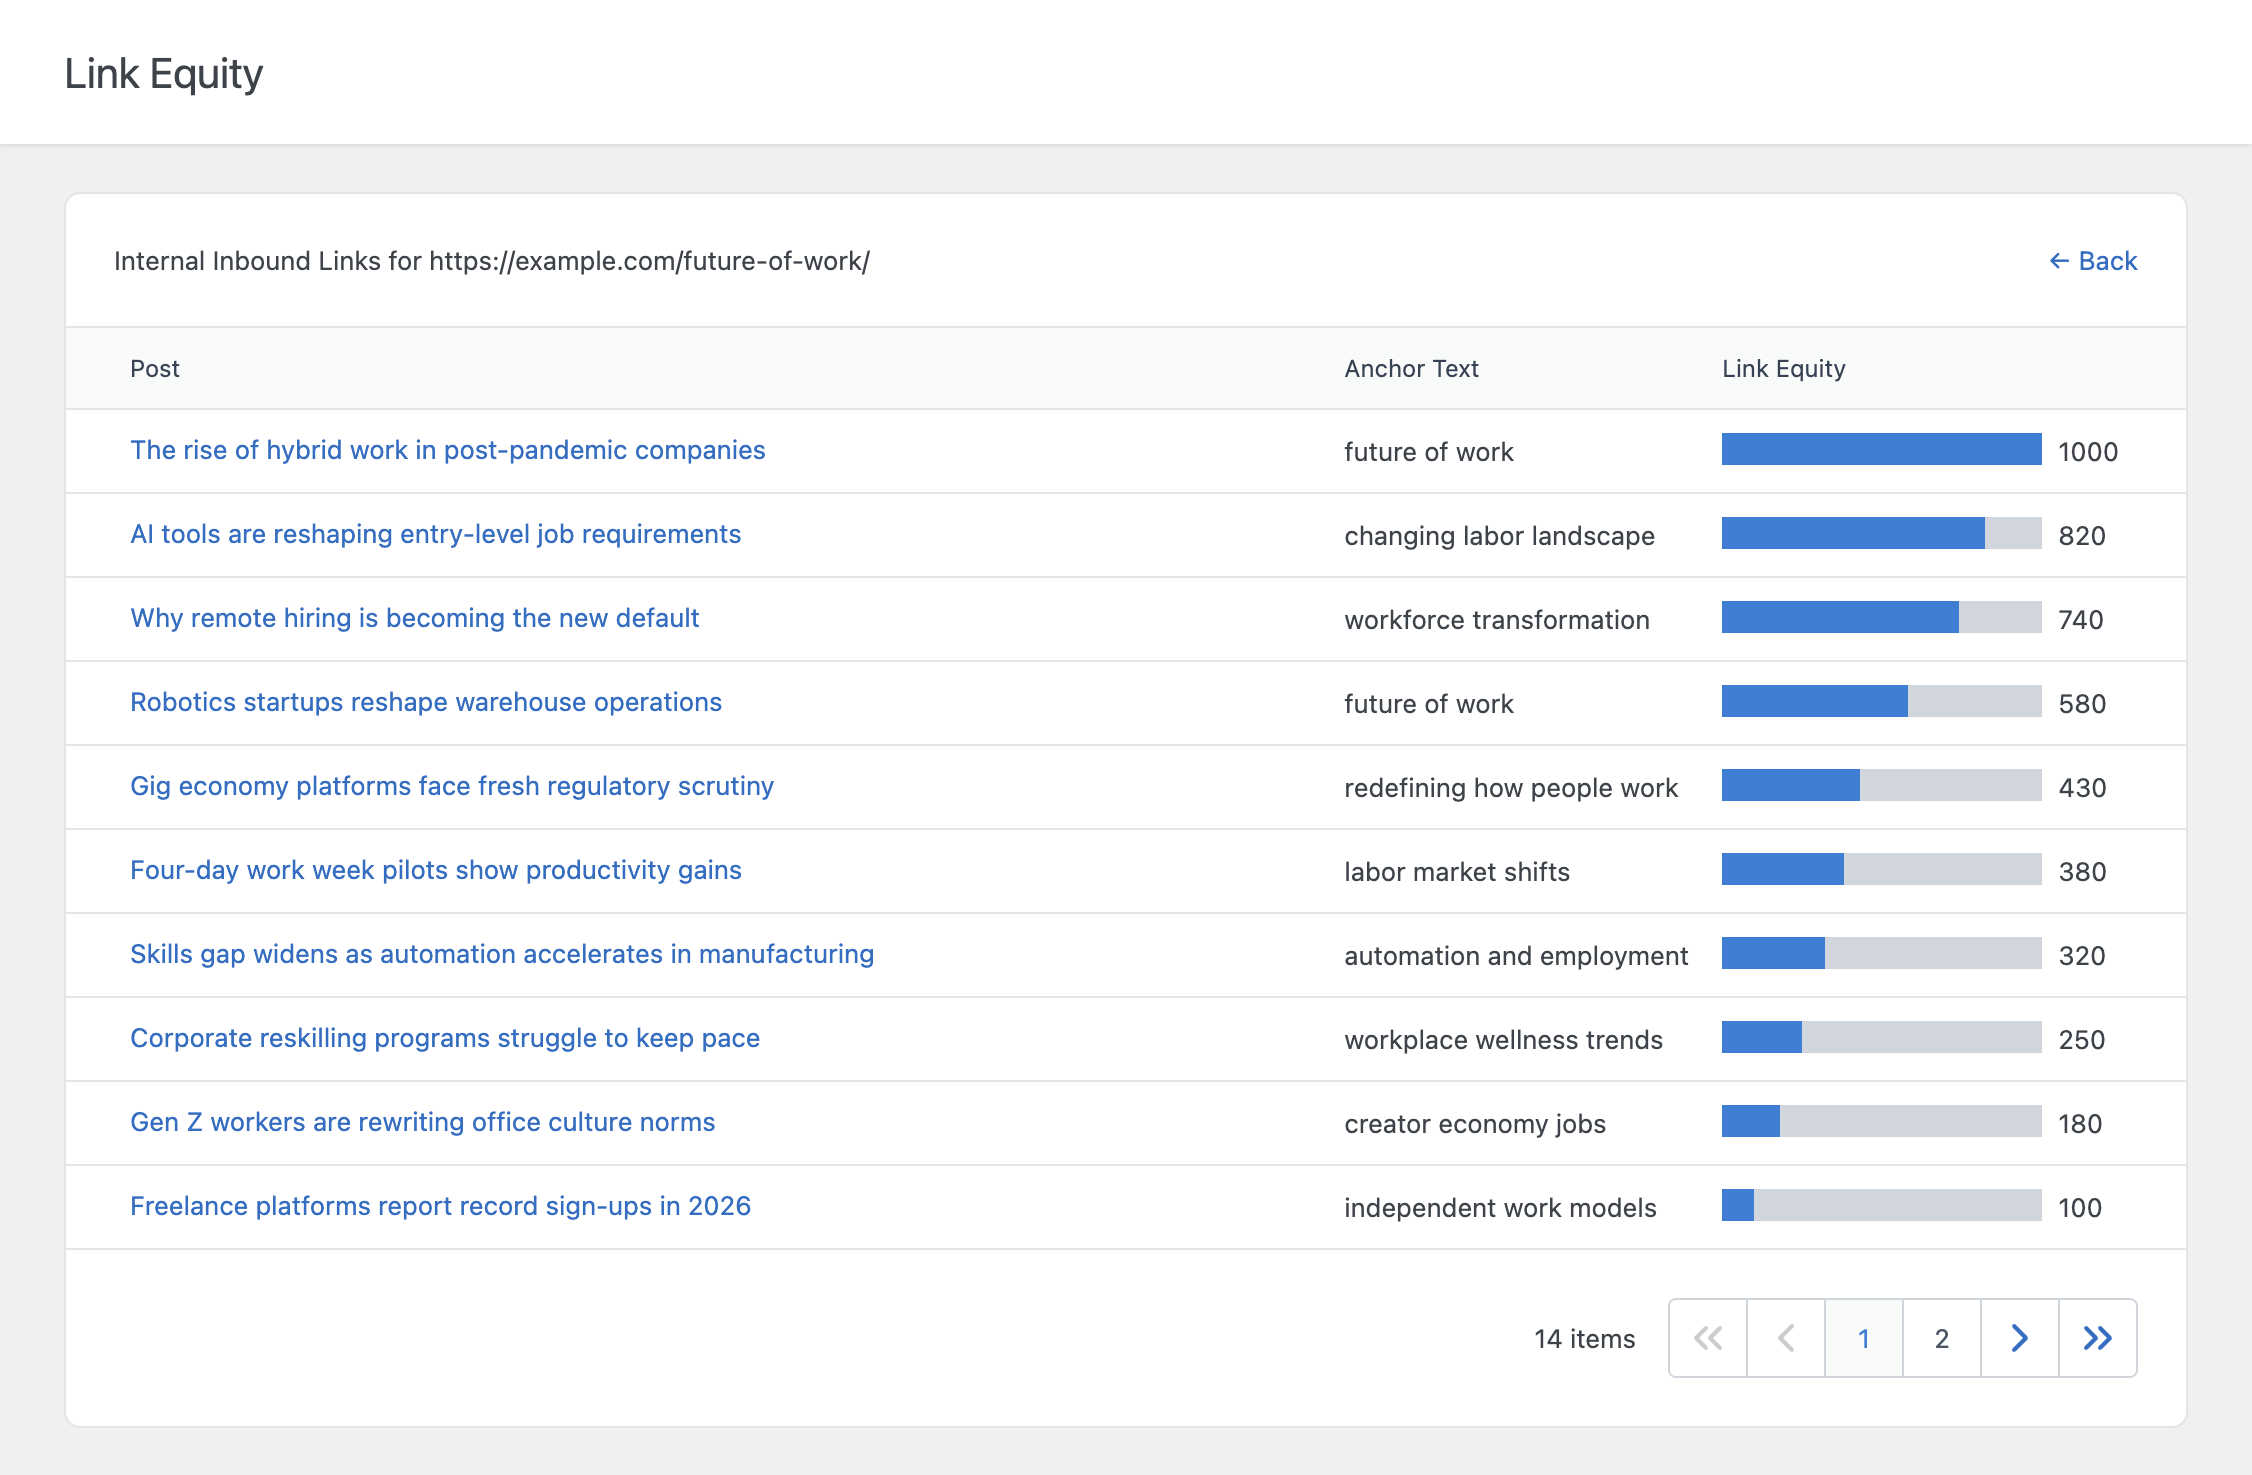
Task: Go to previous page arrow
Action: coord(1786,1338)
